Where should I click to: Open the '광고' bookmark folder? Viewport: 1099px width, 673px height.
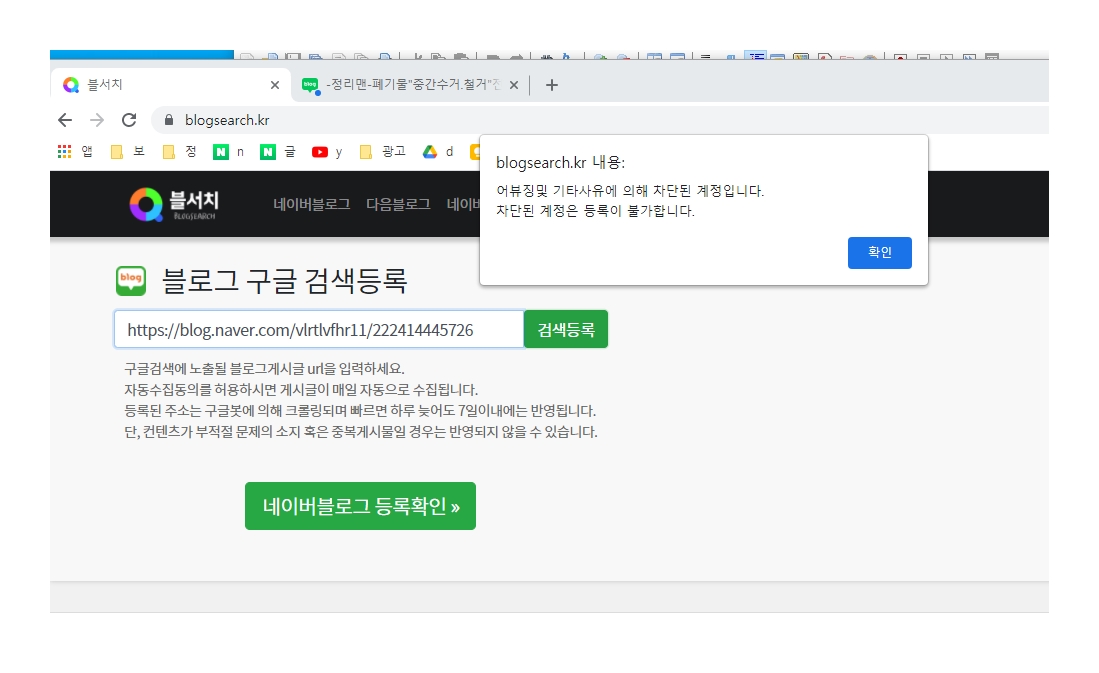click(383, 151)
